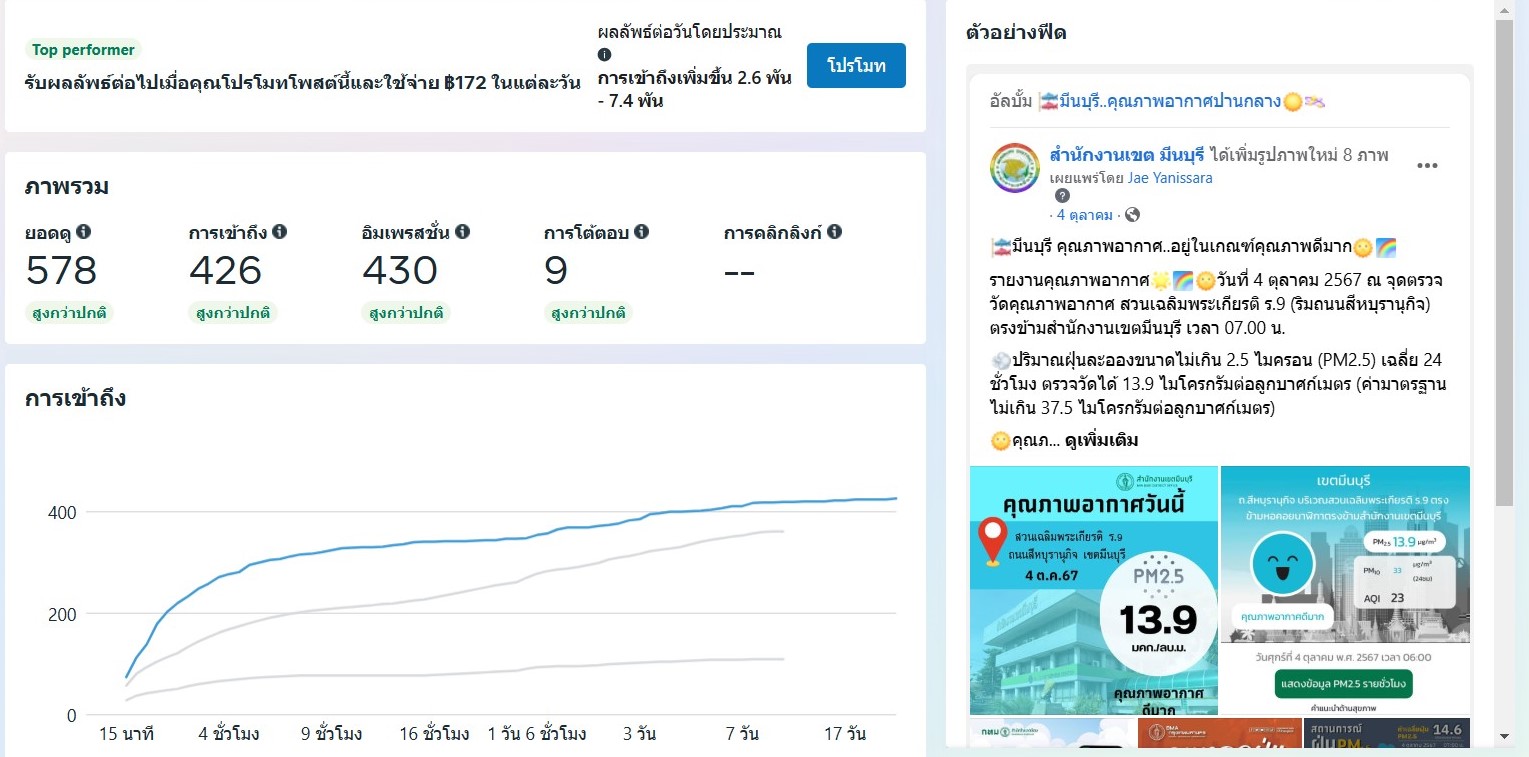1529x757 pixels.
Task: Open the เขตมีนบุรี AQI 23 photo
Action: pos(1345,590)
